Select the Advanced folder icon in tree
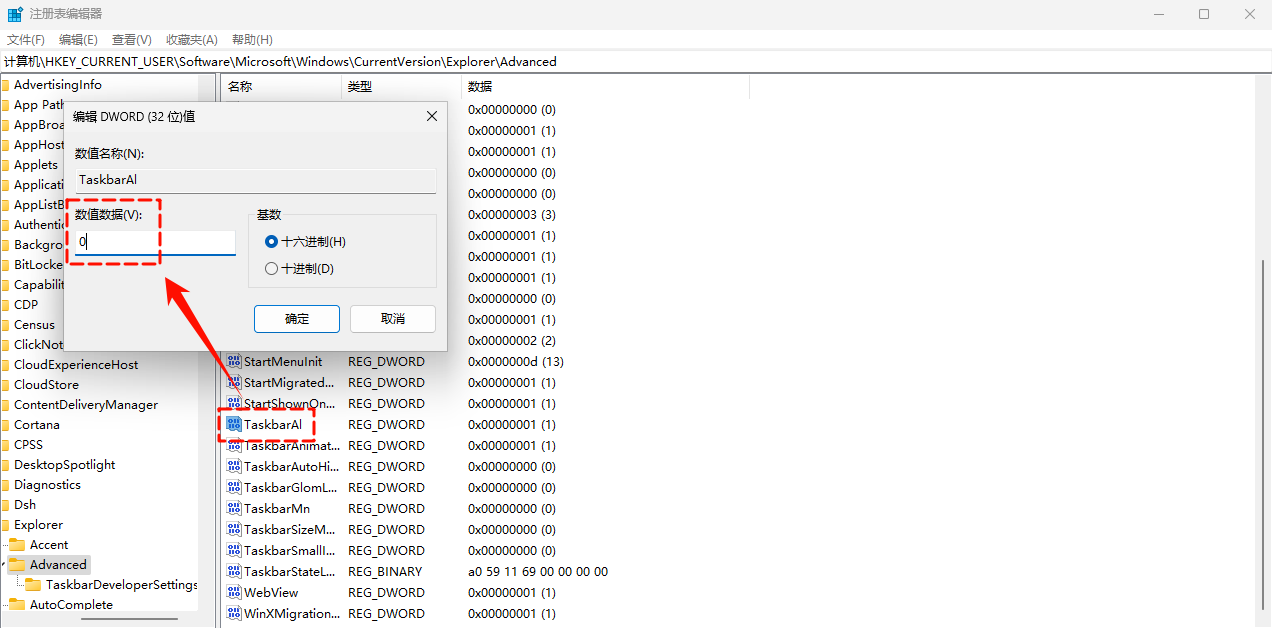Viewport: 1272px width, 628px height. point(17,565)
